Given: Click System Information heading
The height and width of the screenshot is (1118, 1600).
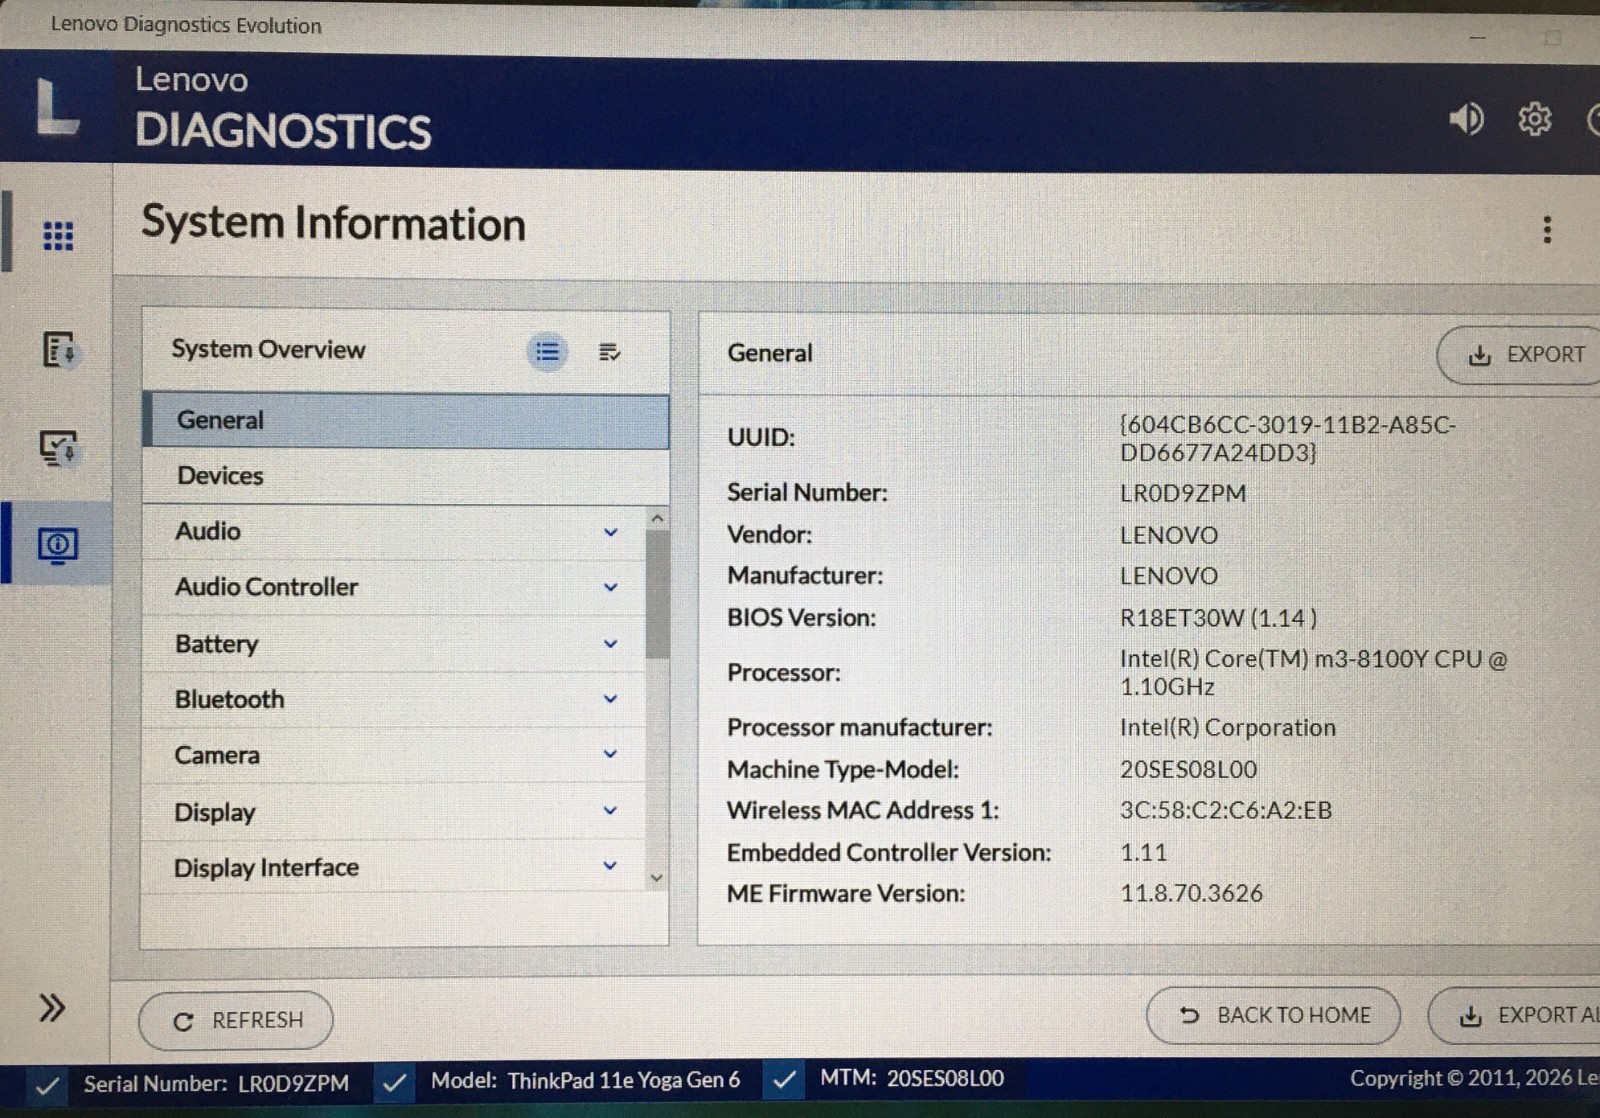Looking at the screenshot, I should pos(333,223).
